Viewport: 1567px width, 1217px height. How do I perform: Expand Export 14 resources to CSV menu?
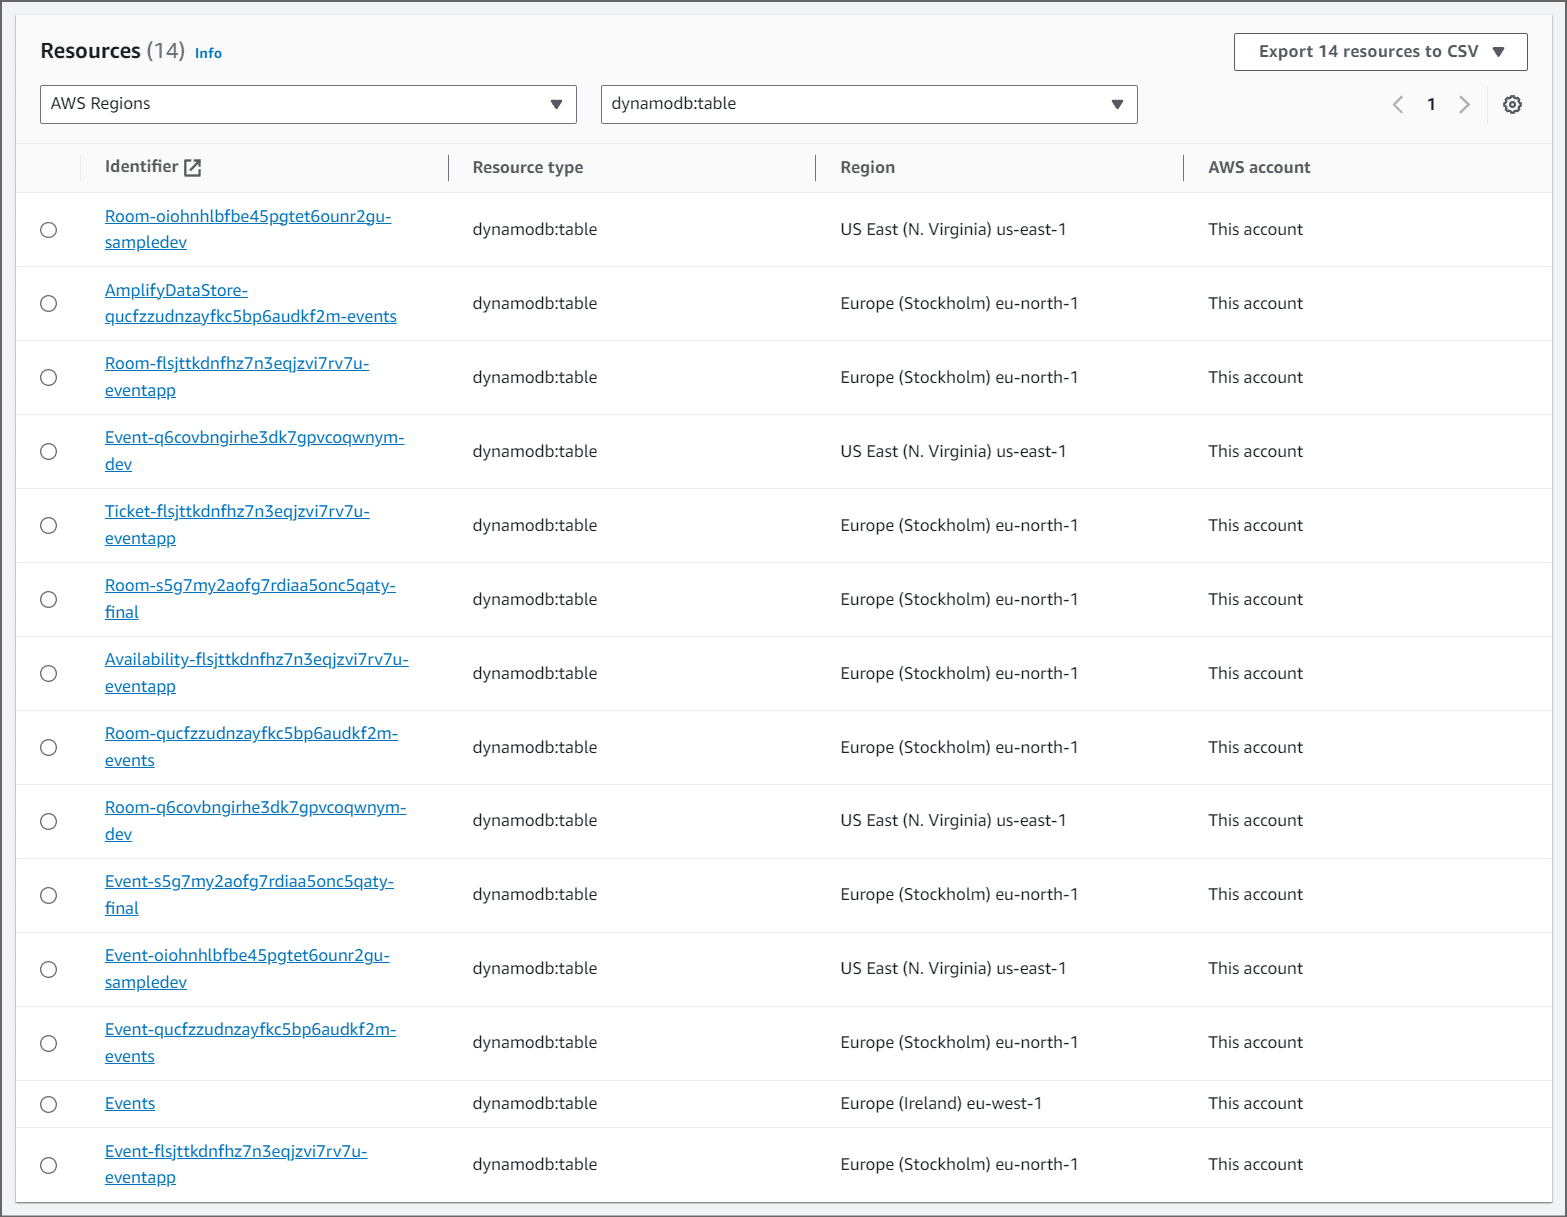pyautogui.click(x=1380, y=52)
